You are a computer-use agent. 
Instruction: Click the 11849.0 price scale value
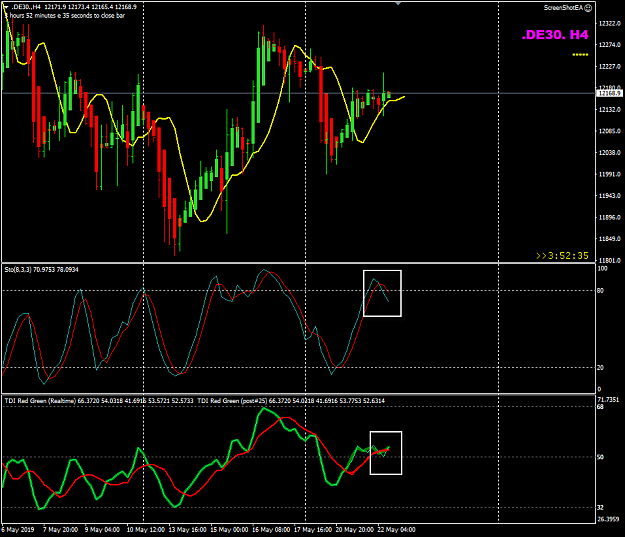[x=609, y=239]
